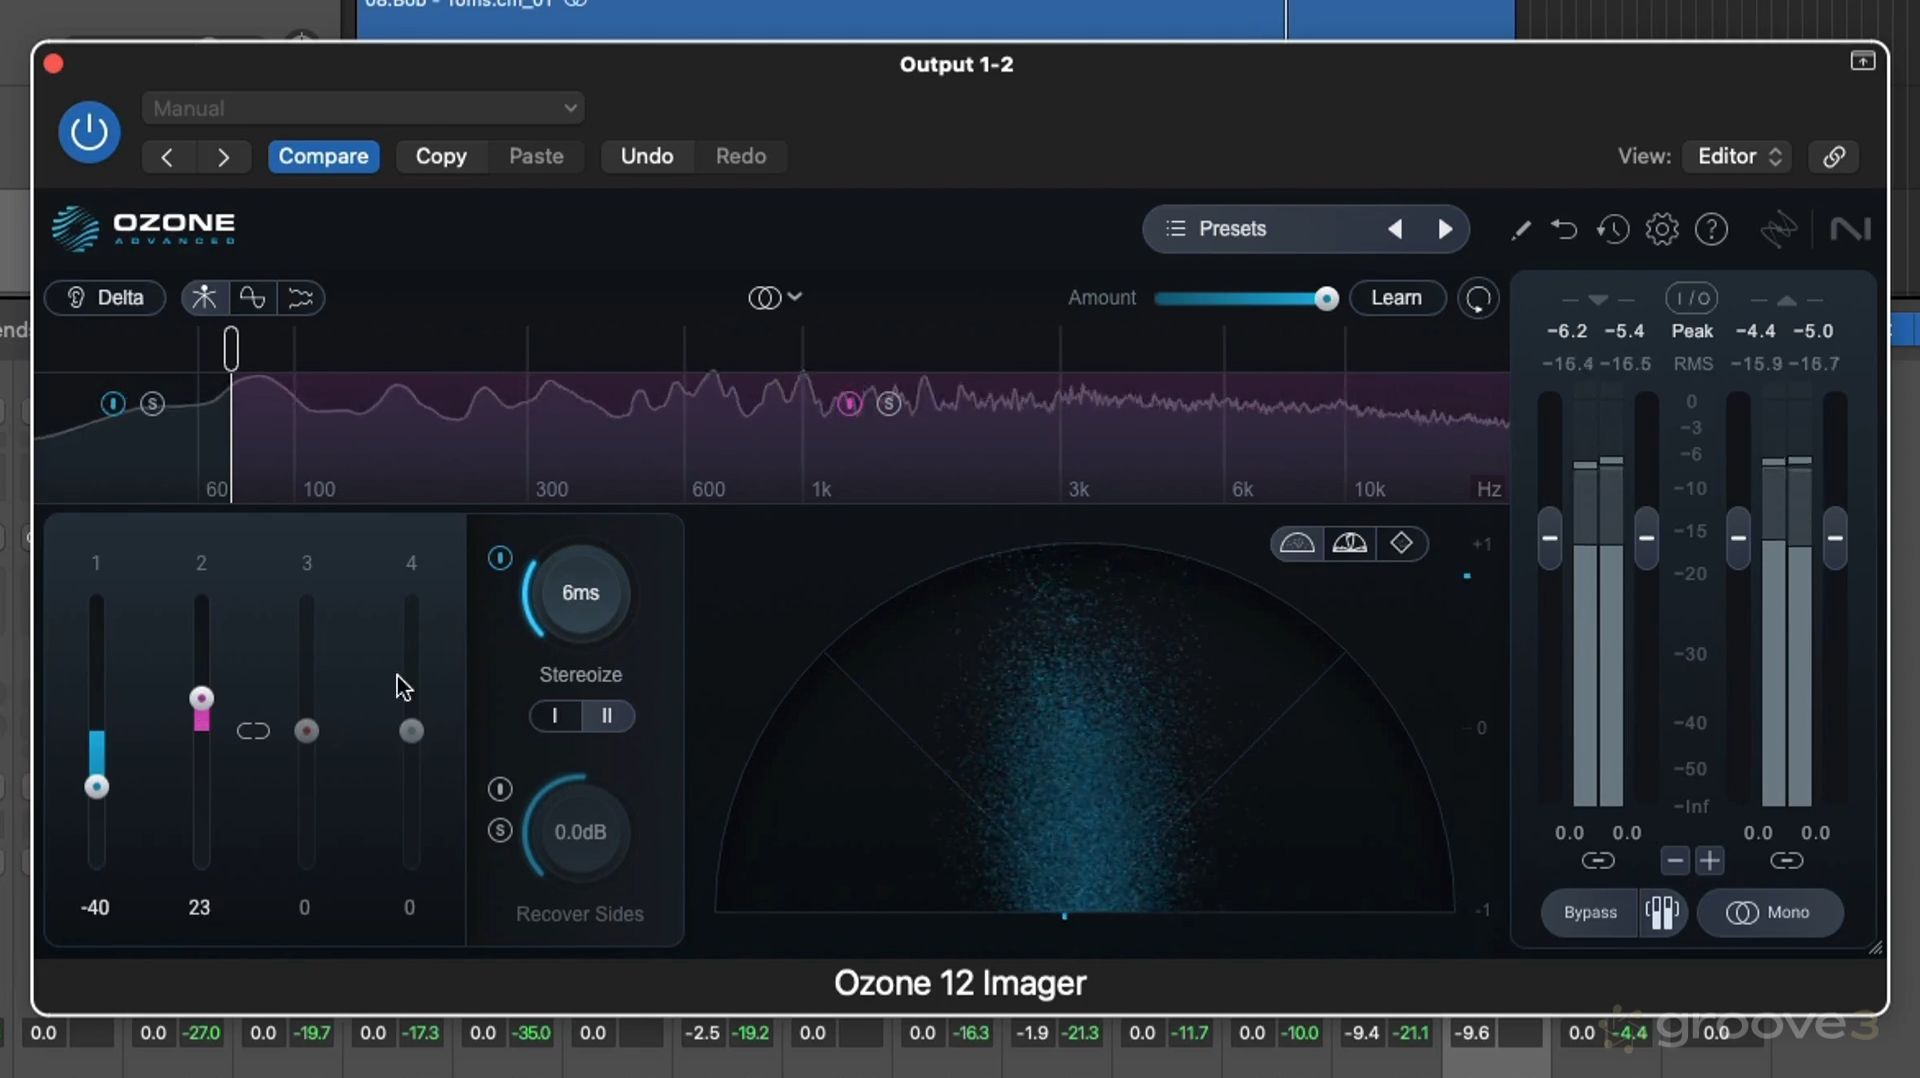
Task: Click the left input gain fader
Action: [1550, 538]
